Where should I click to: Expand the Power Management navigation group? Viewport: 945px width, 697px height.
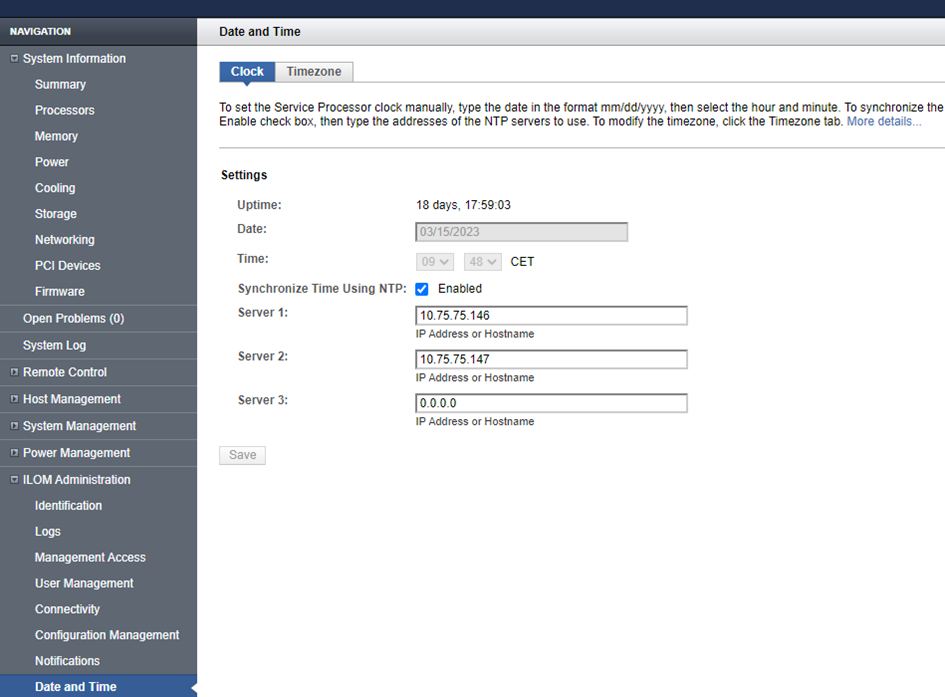[14, 453]
